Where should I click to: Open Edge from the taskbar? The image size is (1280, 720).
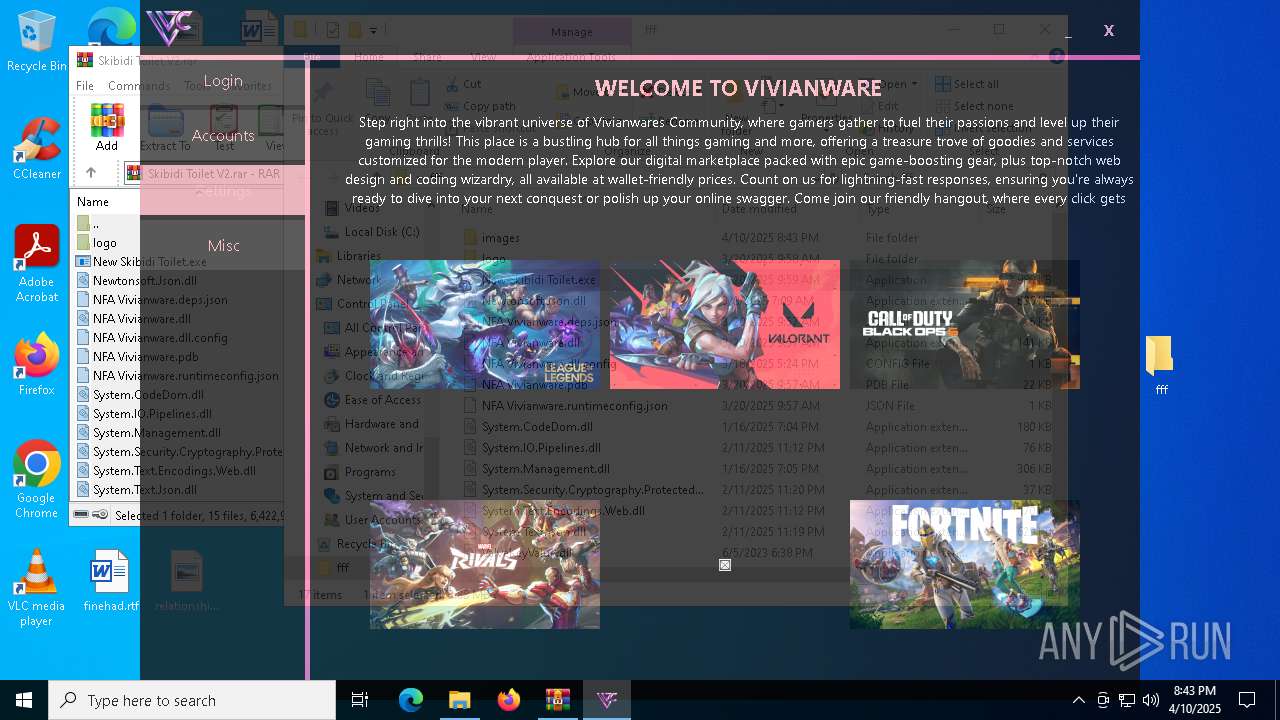point(411,700)
